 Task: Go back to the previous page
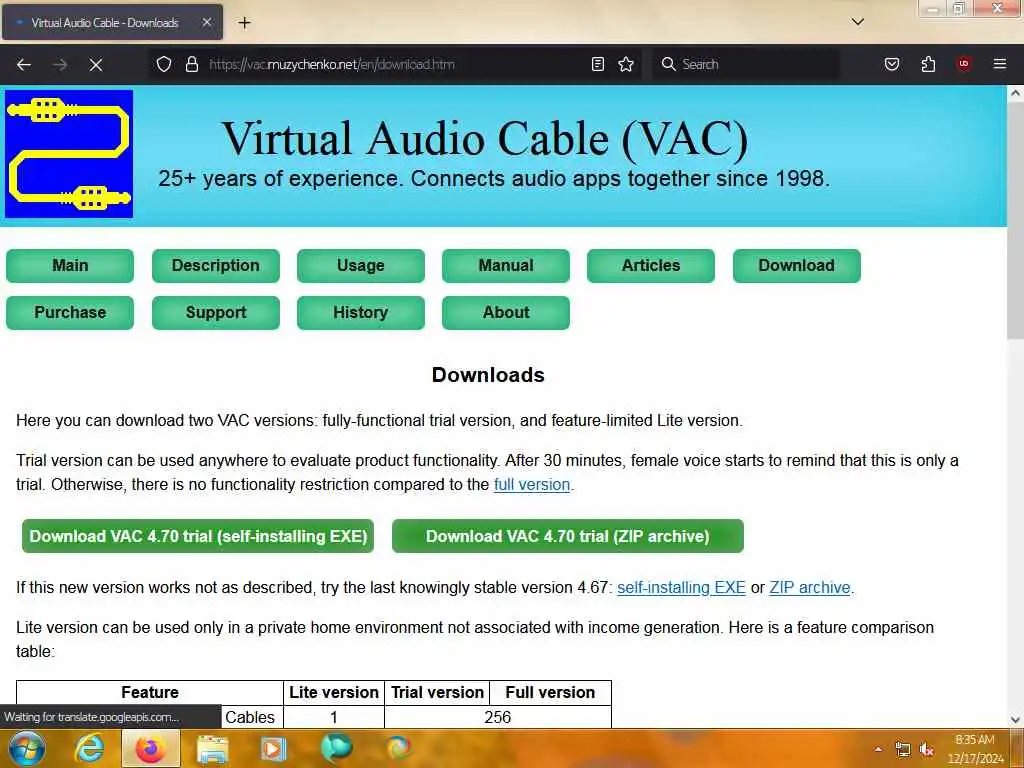coord(24,65)
